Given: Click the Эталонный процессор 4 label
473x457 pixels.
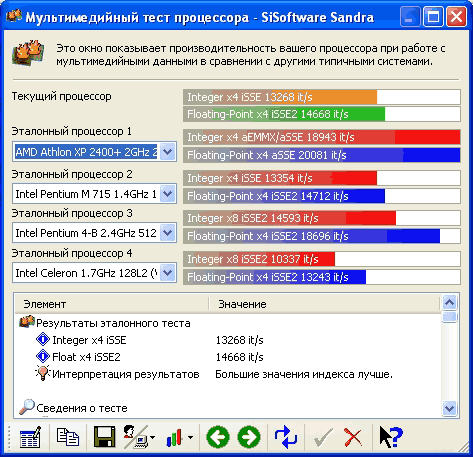Looking at the screenshot, I should click(x=72, y=253).
